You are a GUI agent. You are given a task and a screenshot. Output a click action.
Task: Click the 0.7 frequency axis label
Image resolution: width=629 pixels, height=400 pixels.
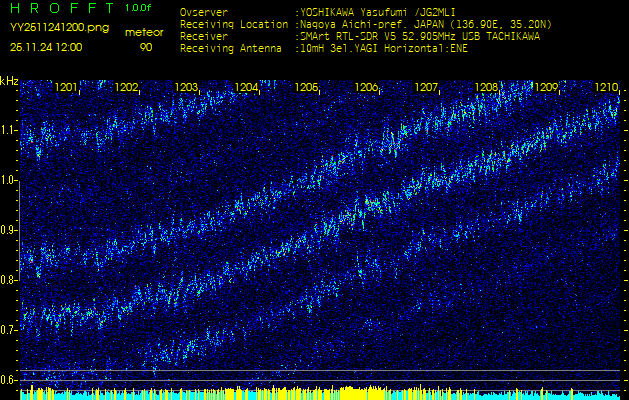tap(9, 329)
